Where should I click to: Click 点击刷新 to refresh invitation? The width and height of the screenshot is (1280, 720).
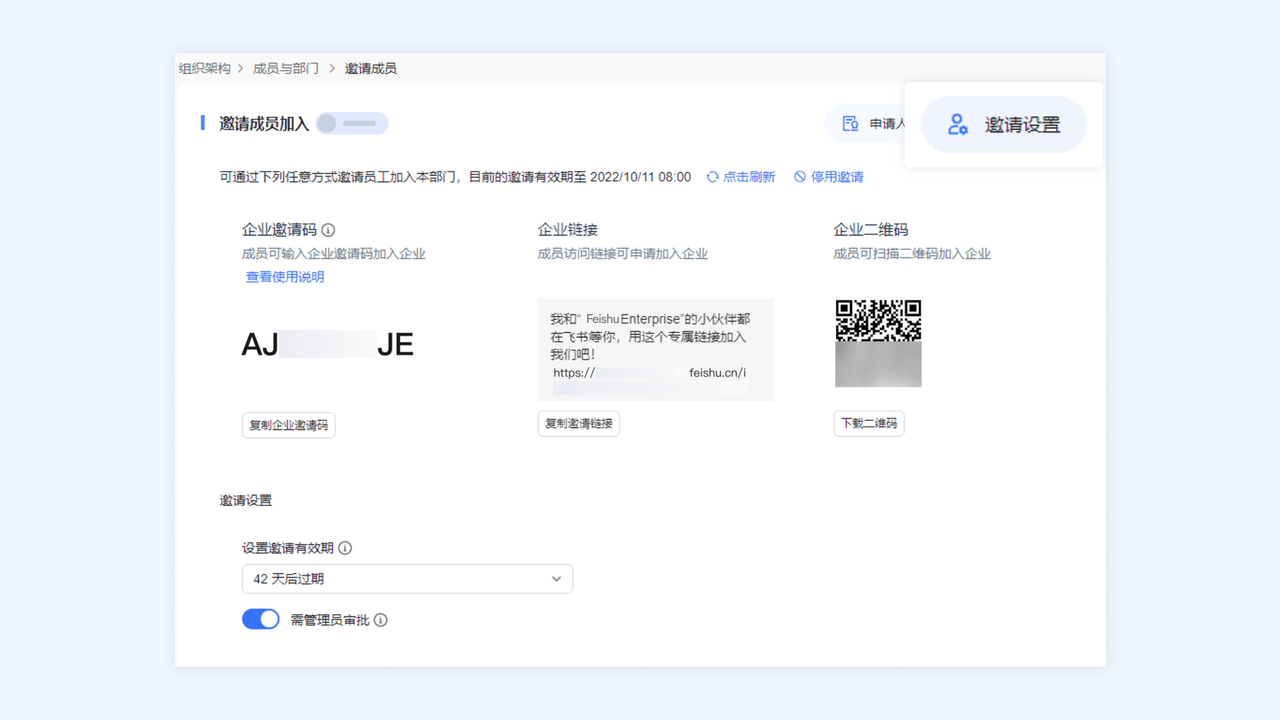coord(749,177)
